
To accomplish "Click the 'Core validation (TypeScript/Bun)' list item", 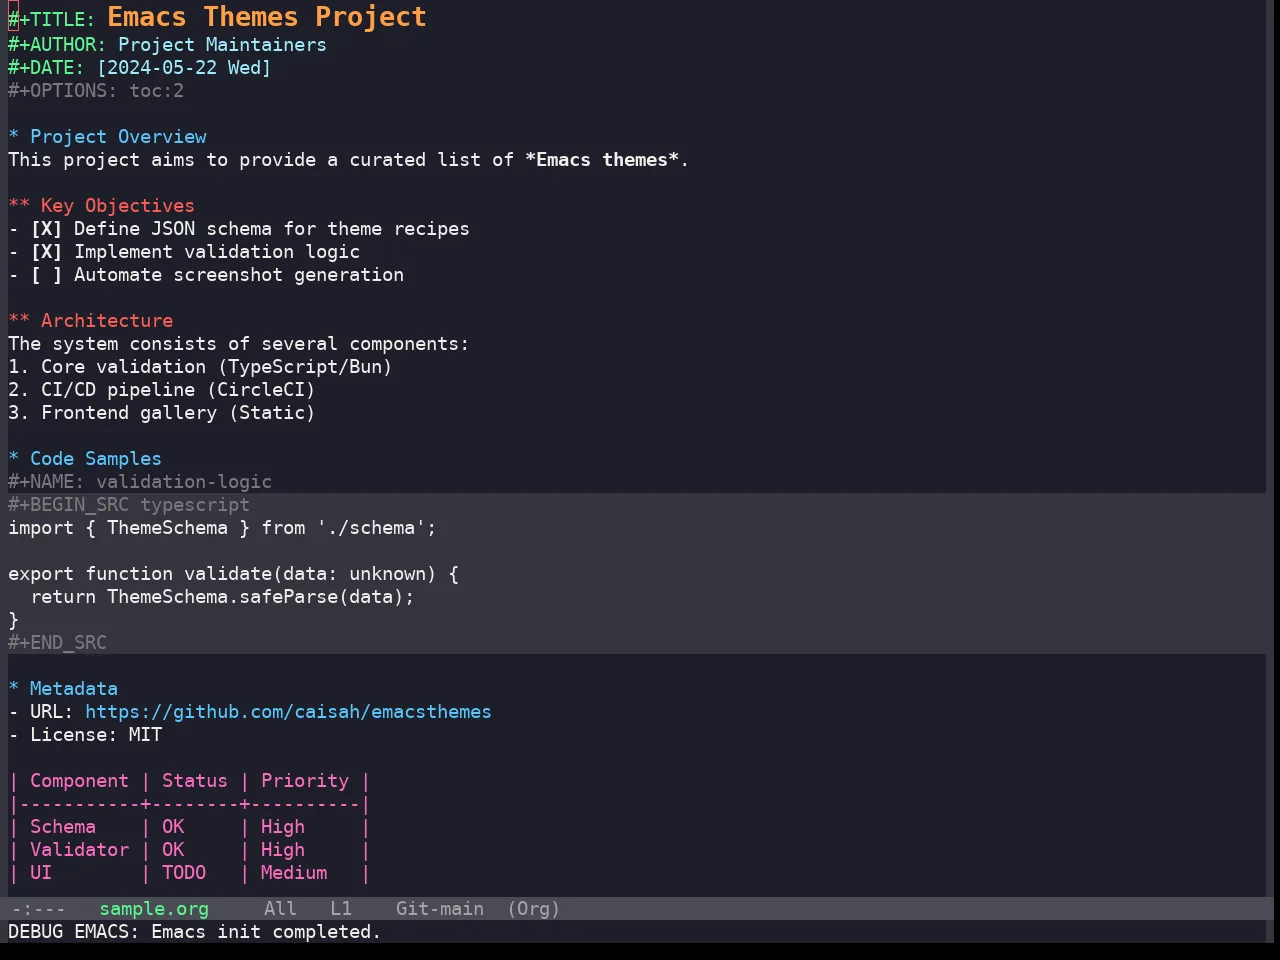I will 200,367.
